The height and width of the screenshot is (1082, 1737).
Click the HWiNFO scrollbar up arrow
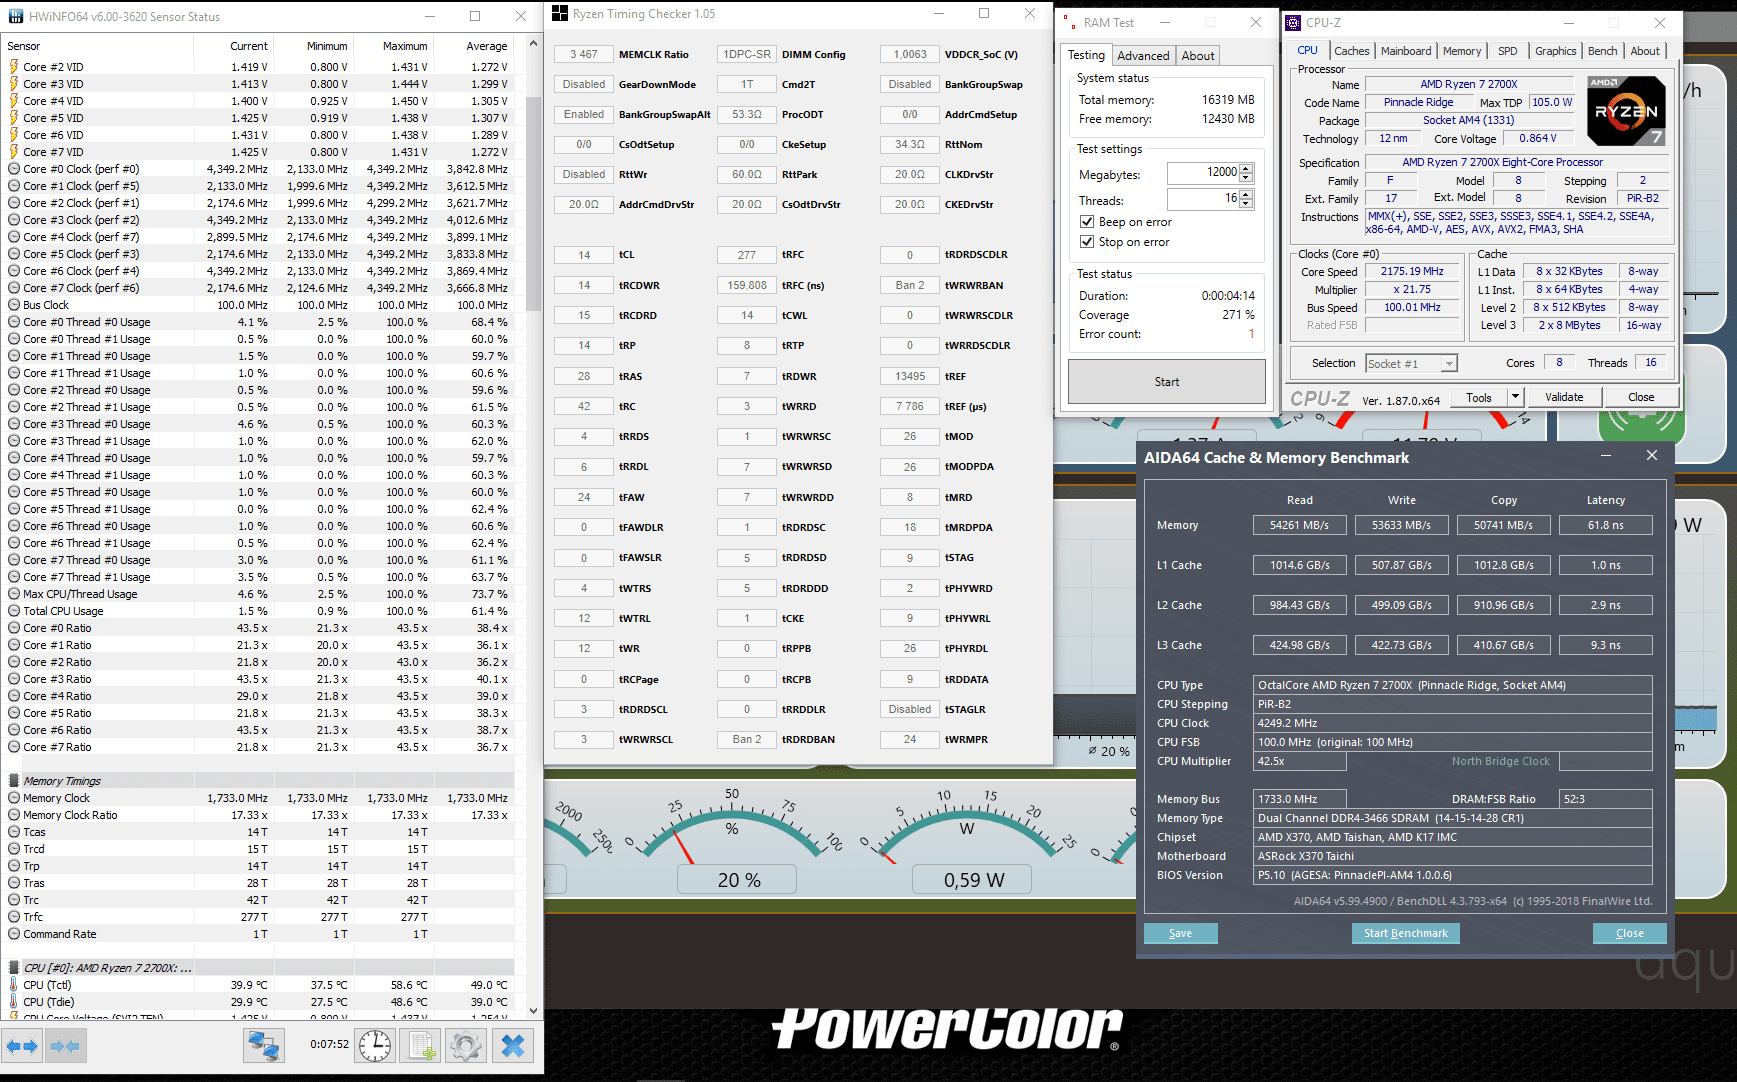[533, 45]
